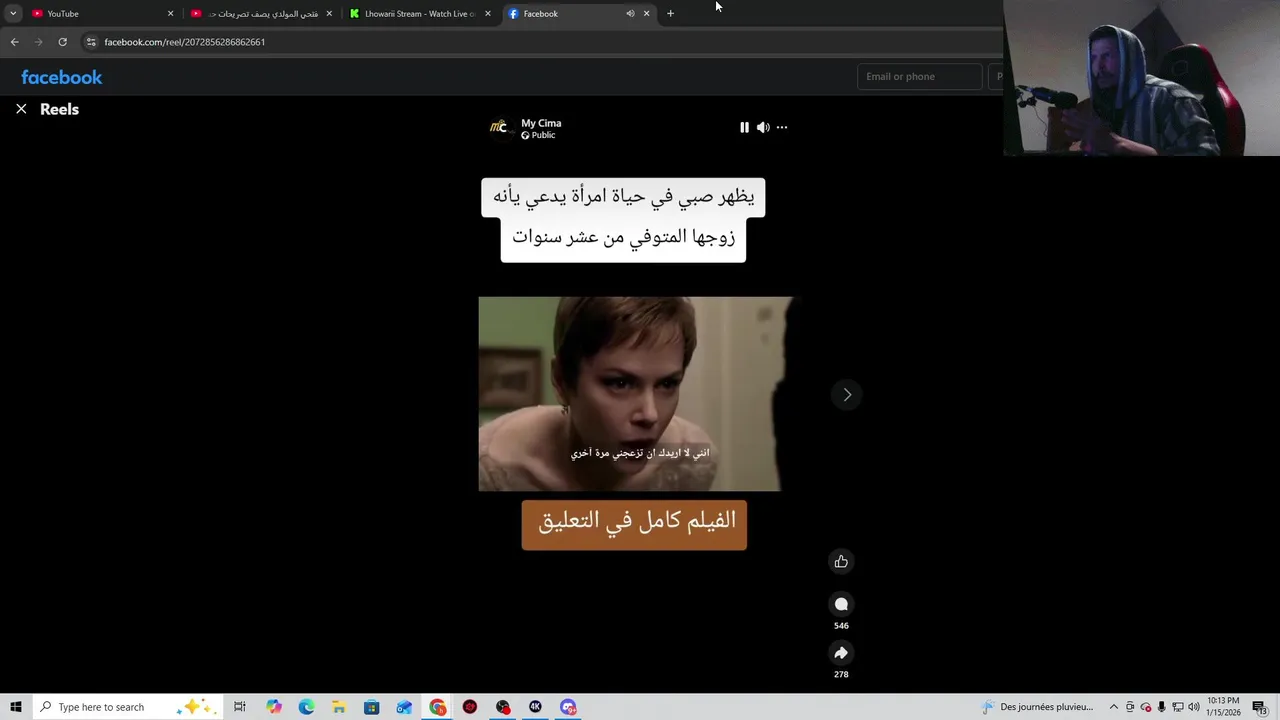Open Microsoft Edge from the taskbar

coord(306,707)
